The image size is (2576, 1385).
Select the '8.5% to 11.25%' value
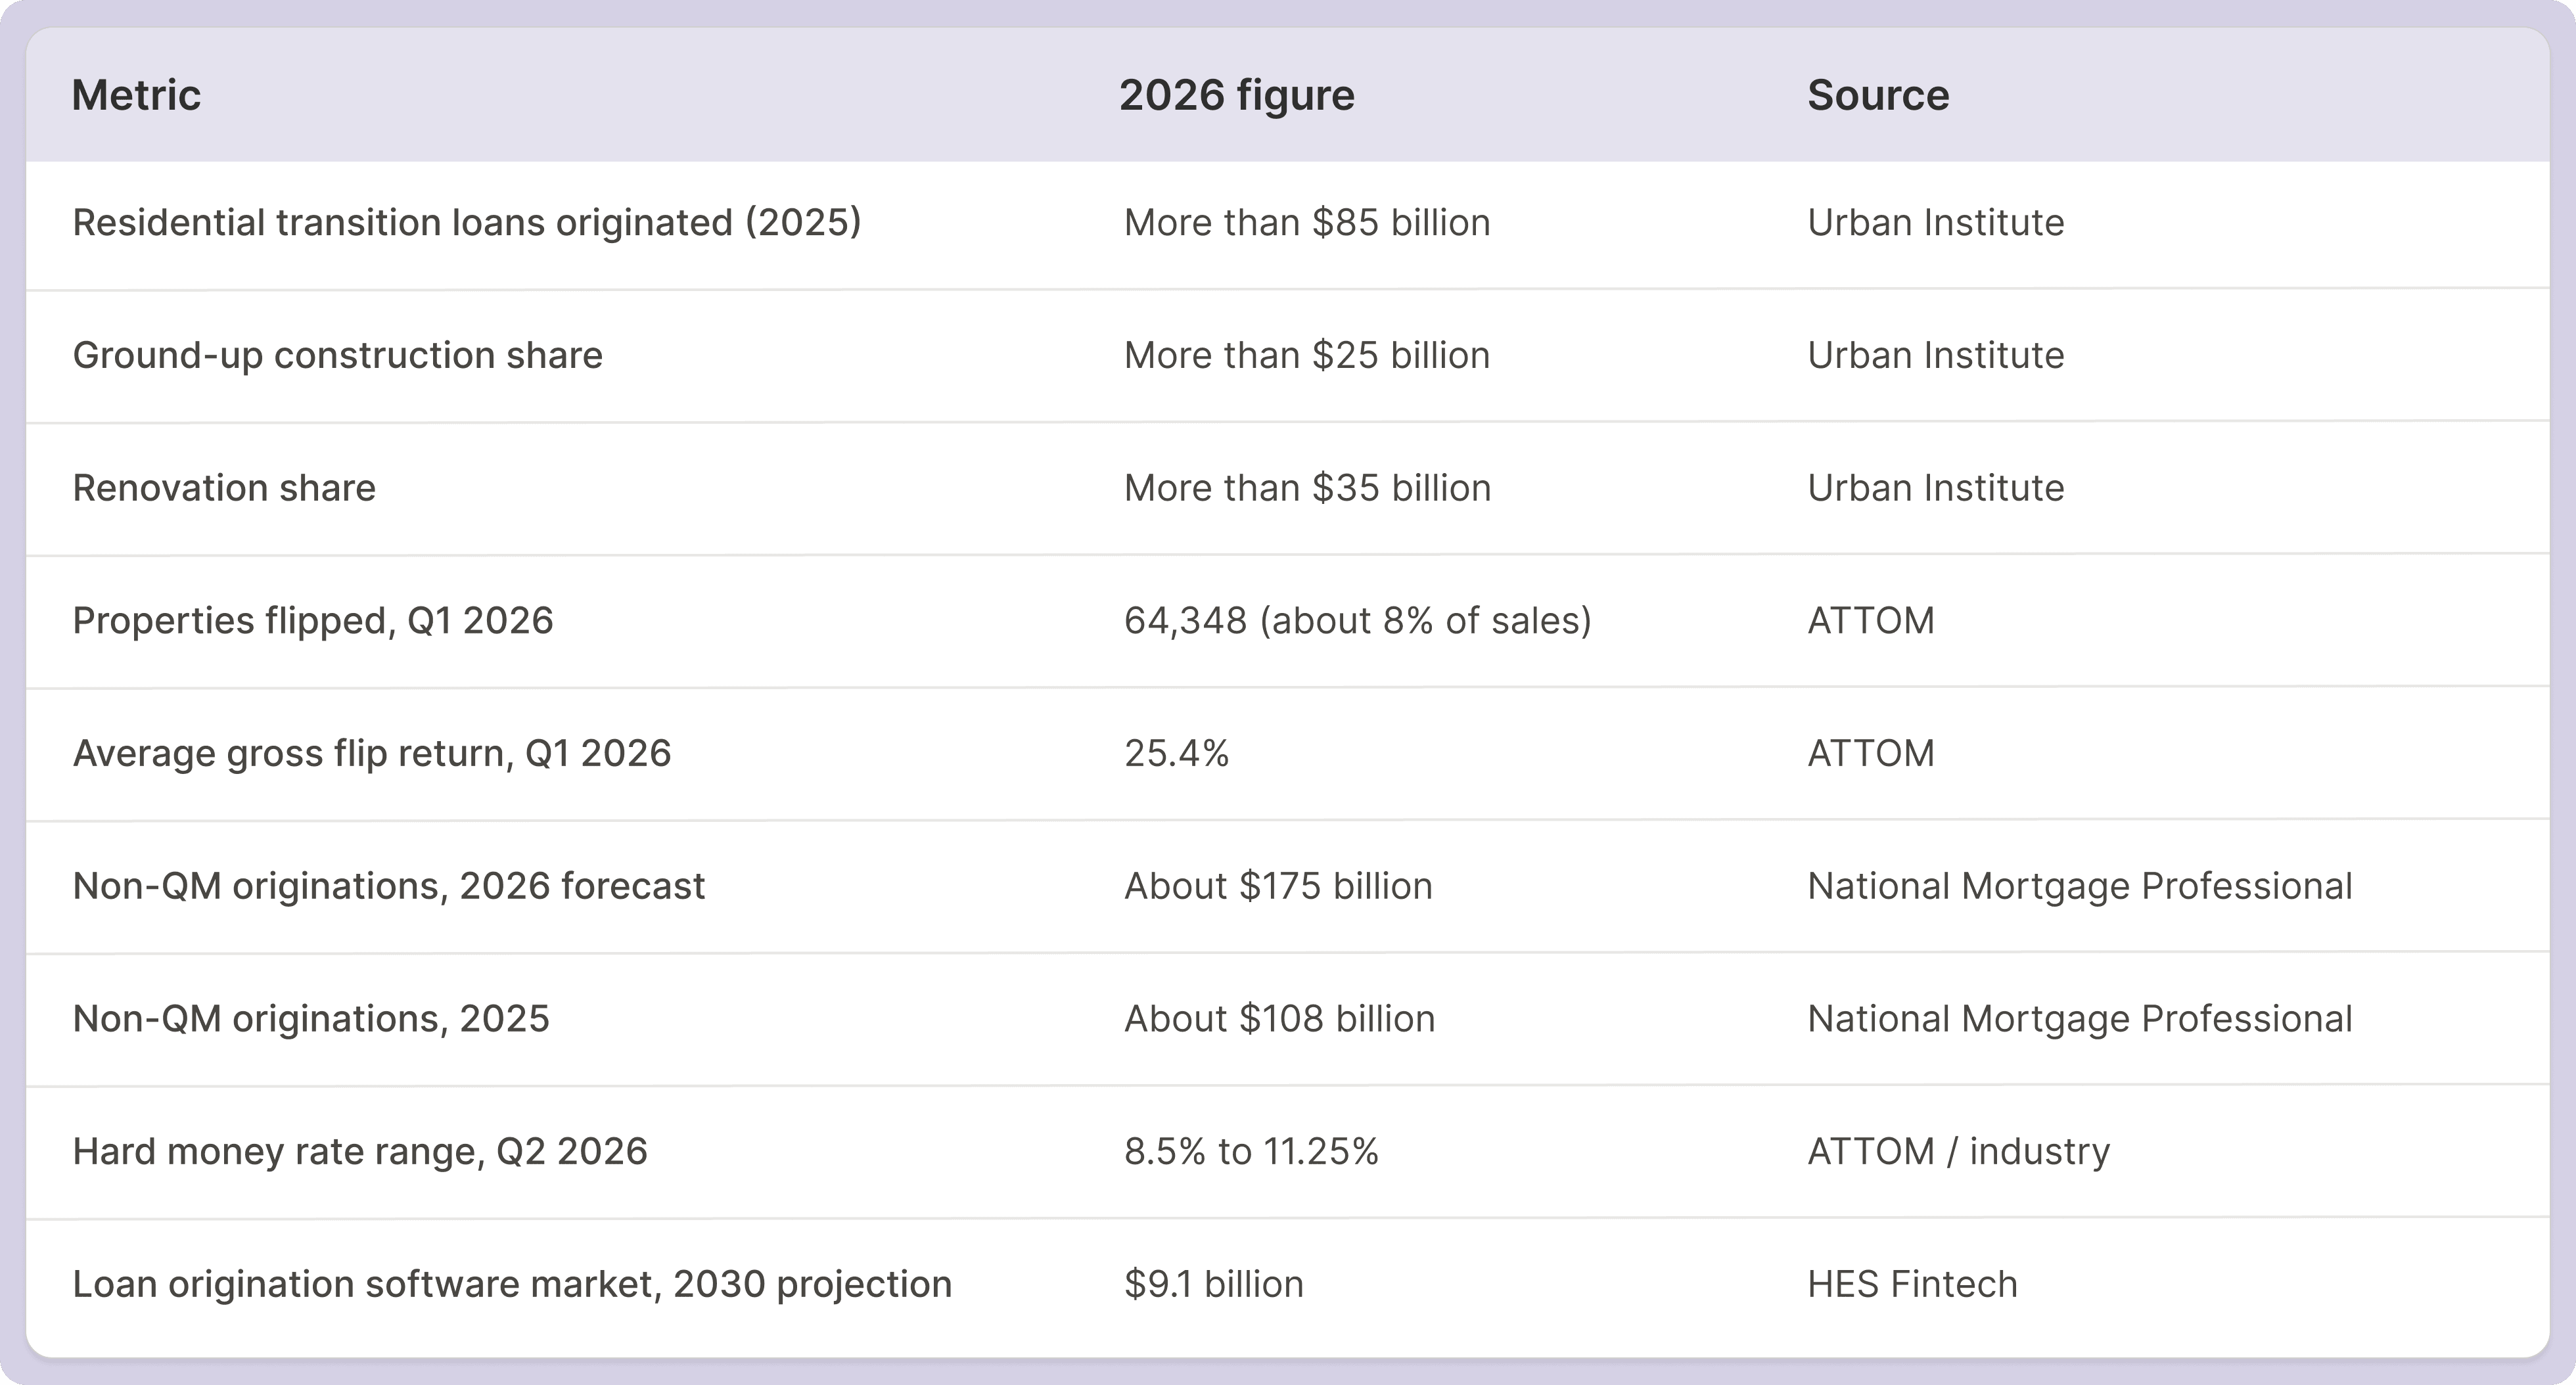1251,1151
